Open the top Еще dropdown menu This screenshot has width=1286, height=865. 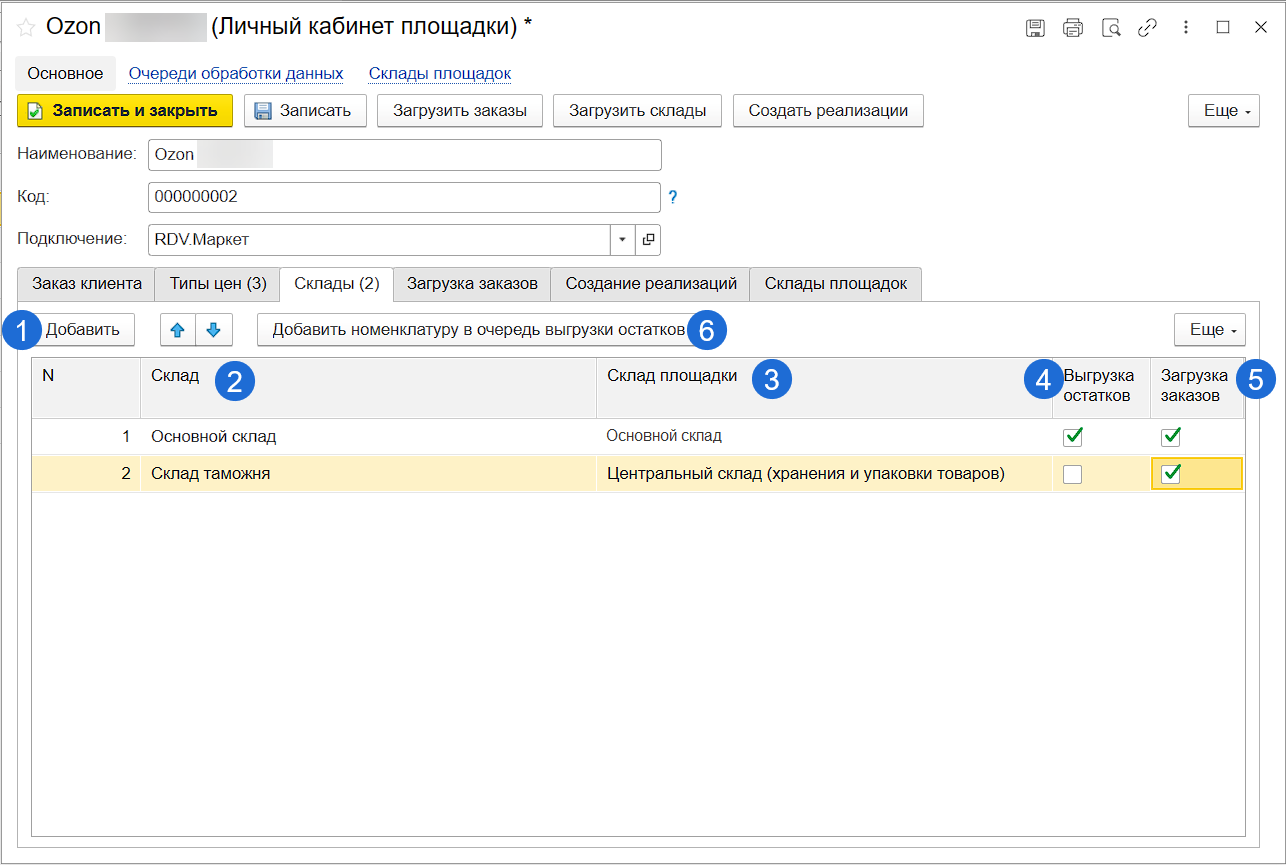[1223, 111]
